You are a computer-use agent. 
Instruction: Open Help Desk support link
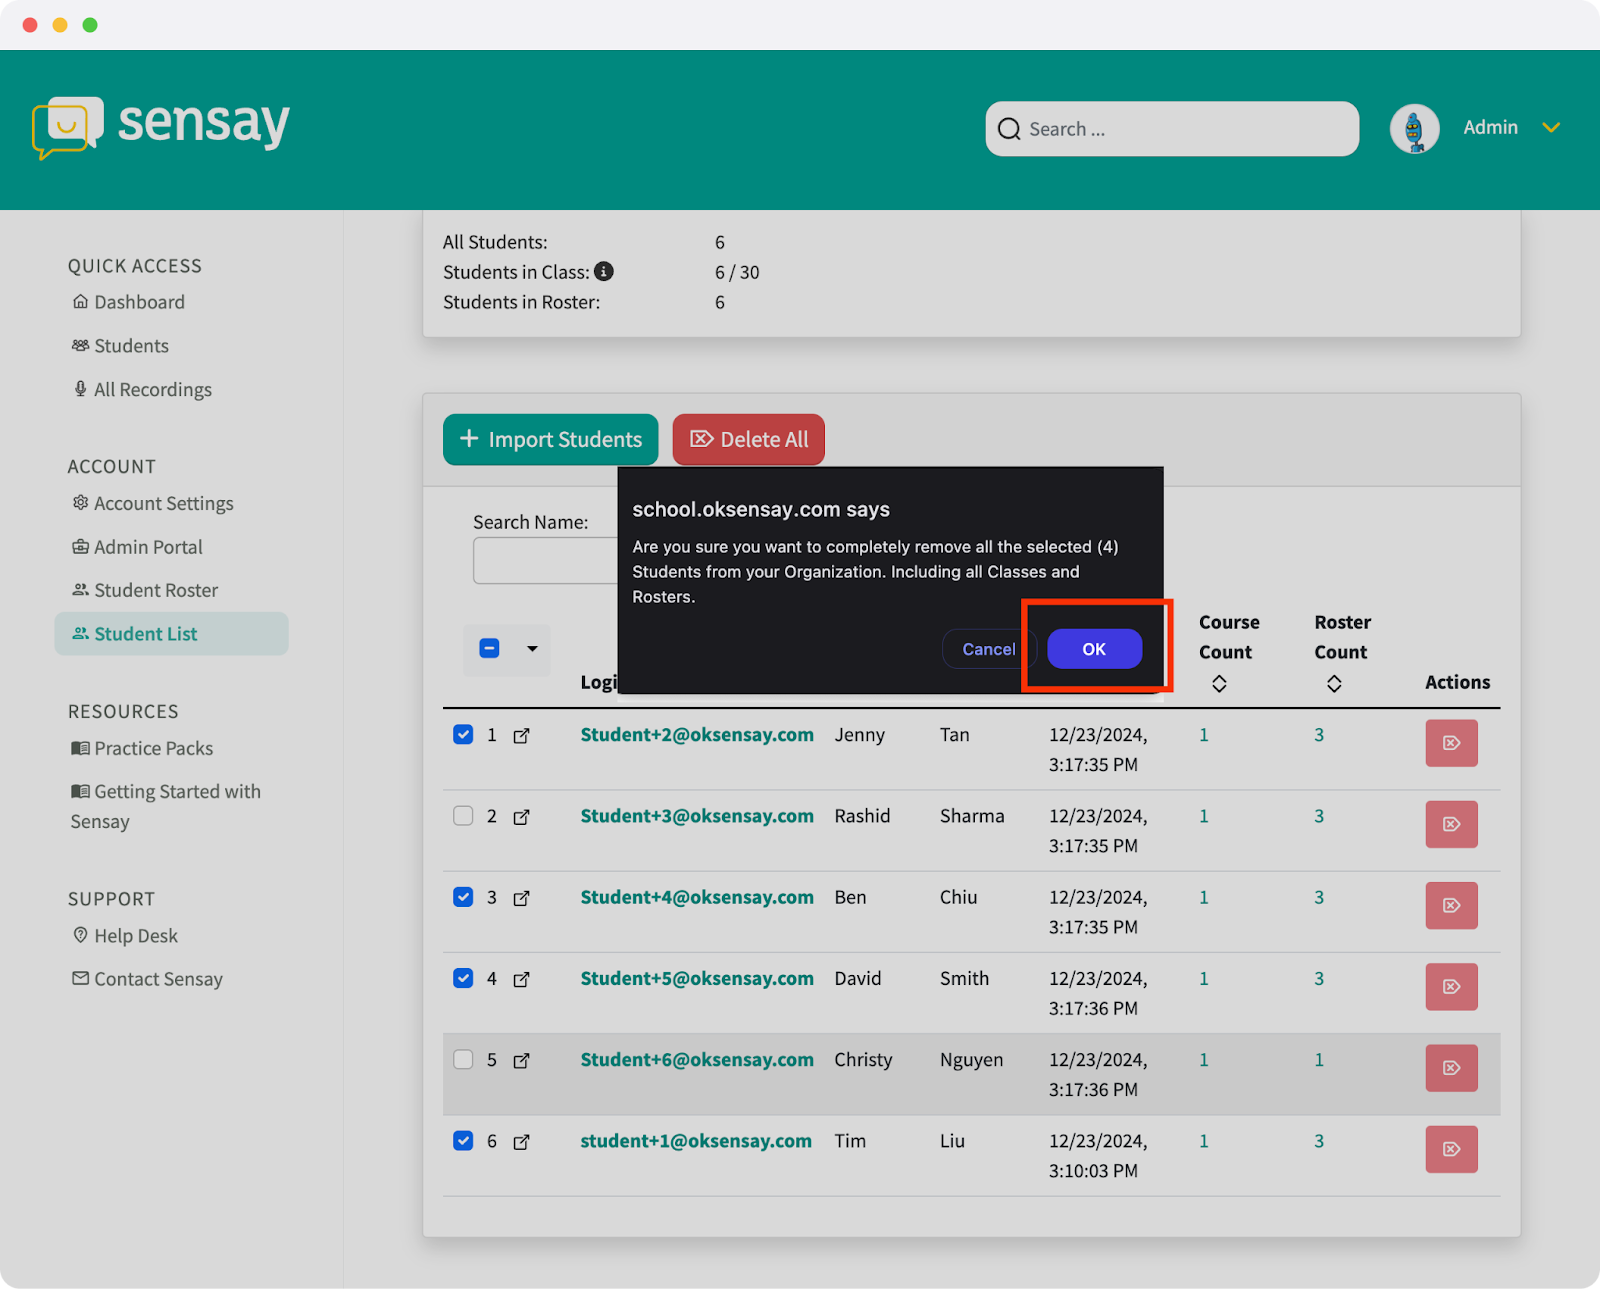(125, 936)
